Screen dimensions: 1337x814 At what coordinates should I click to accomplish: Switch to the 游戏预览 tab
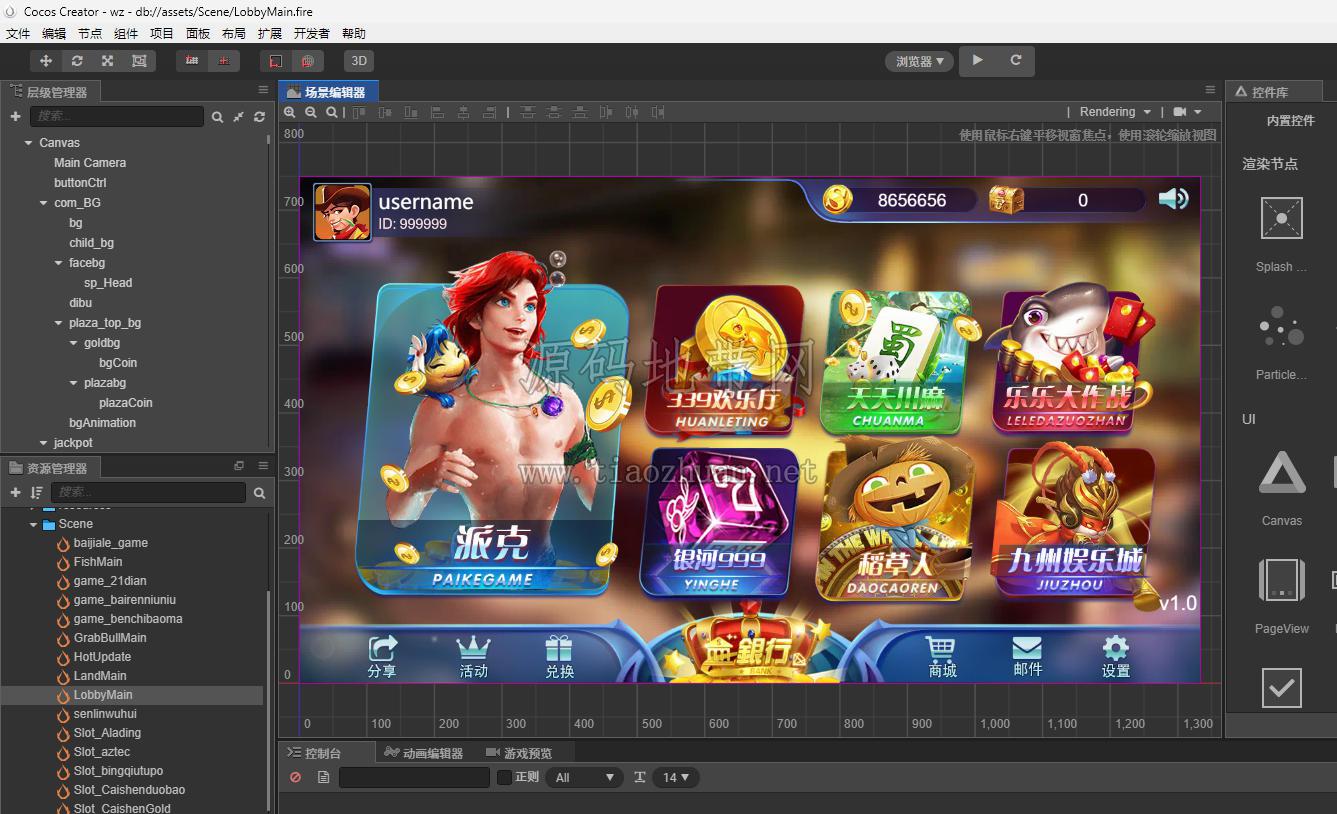[x=520, y=753]
